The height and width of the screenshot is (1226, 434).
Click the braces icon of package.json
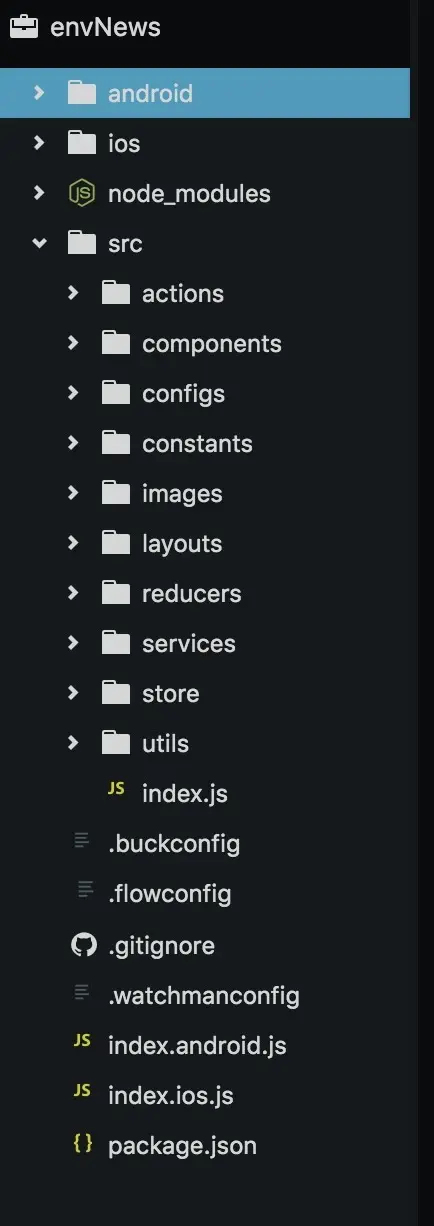83,1143
